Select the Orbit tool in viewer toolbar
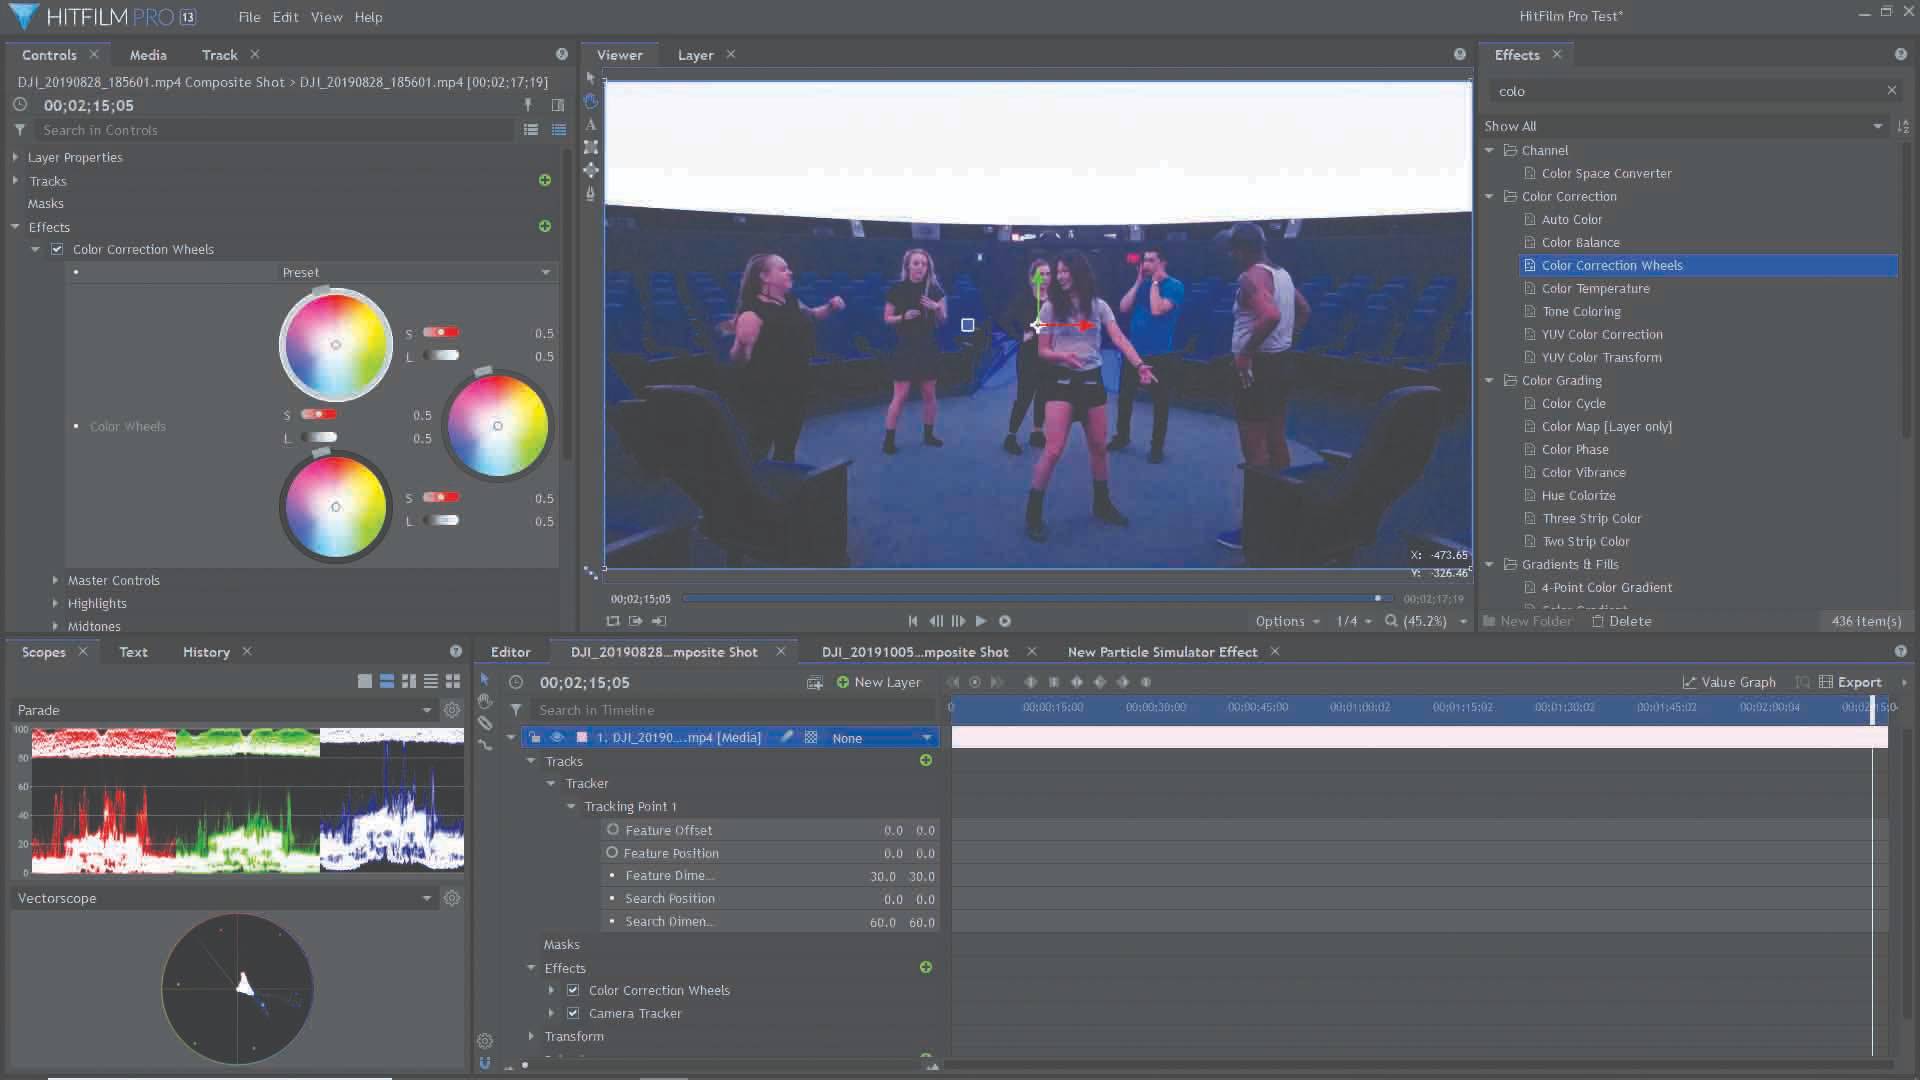This screenshot has height=1080, width=1920. click(591, 170)
